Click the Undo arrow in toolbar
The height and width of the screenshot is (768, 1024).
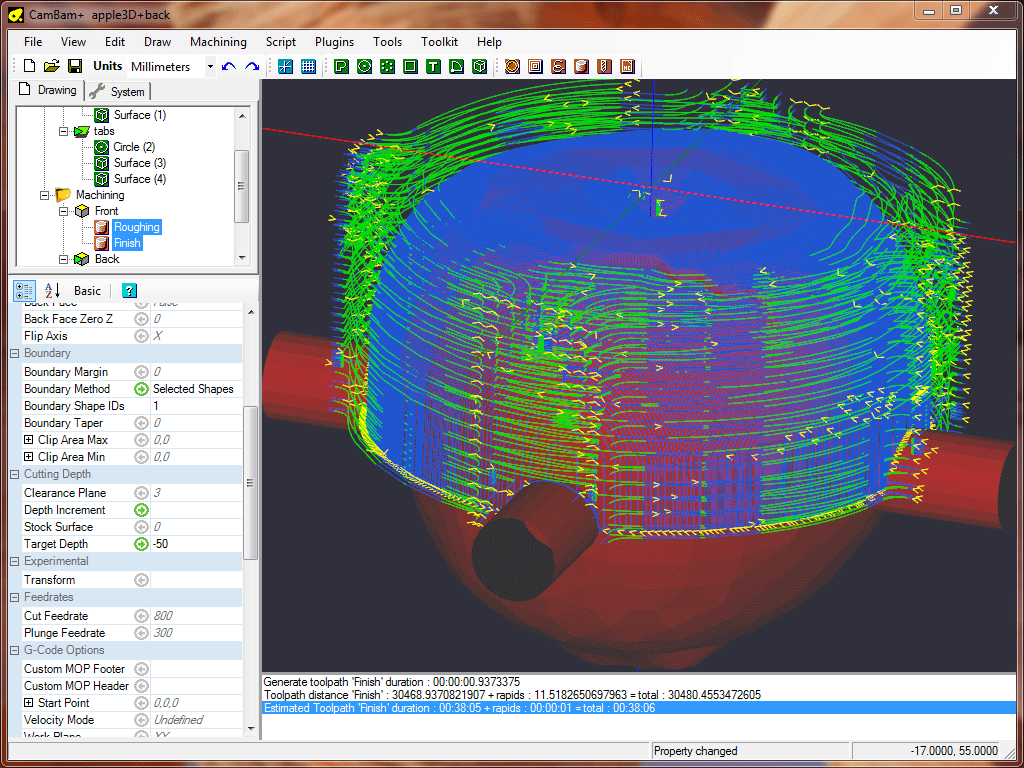(x=229, y=66)
